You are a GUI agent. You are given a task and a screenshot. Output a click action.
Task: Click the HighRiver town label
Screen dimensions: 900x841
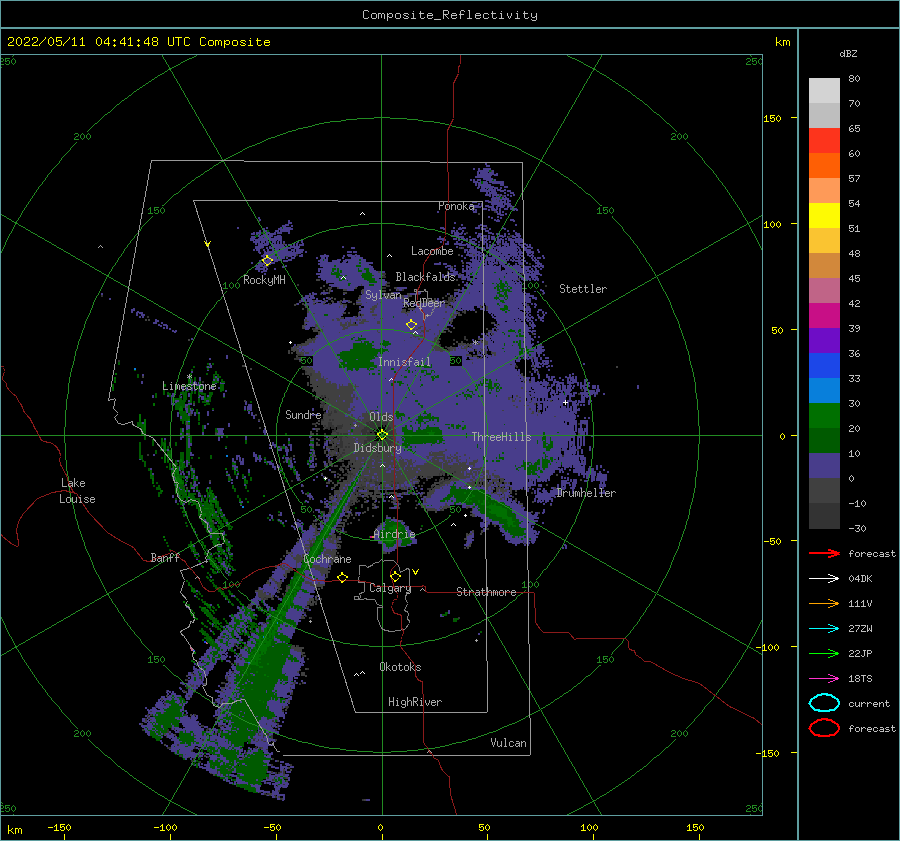point(415,702)
